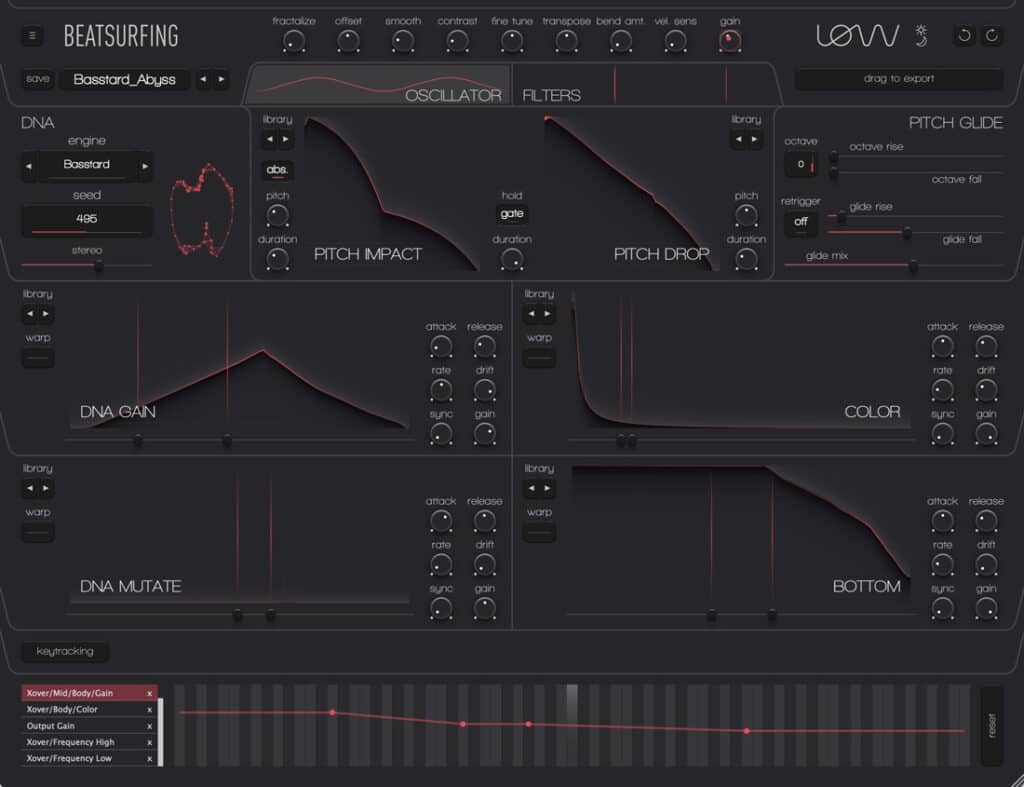Go to next Pitch Drop library curve
This screenshot has width=1024, height=787.
(x=754, y=139)
